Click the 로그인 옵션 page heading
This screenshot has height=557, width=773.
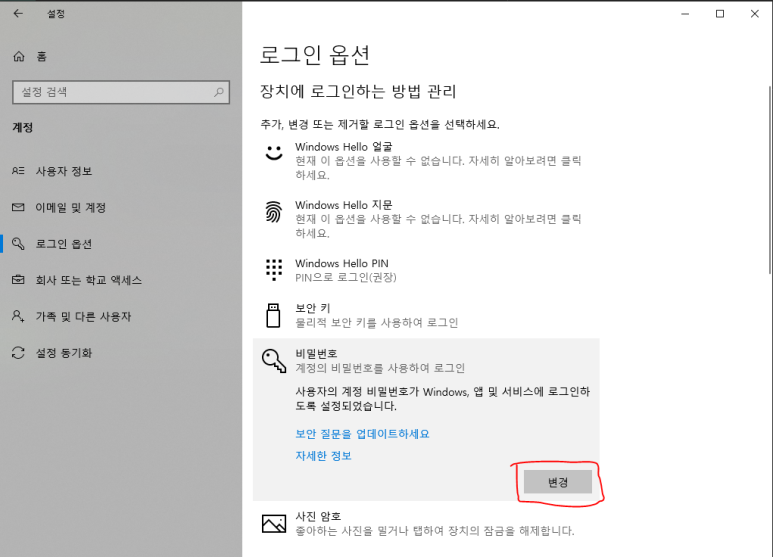tap(315, 54)
